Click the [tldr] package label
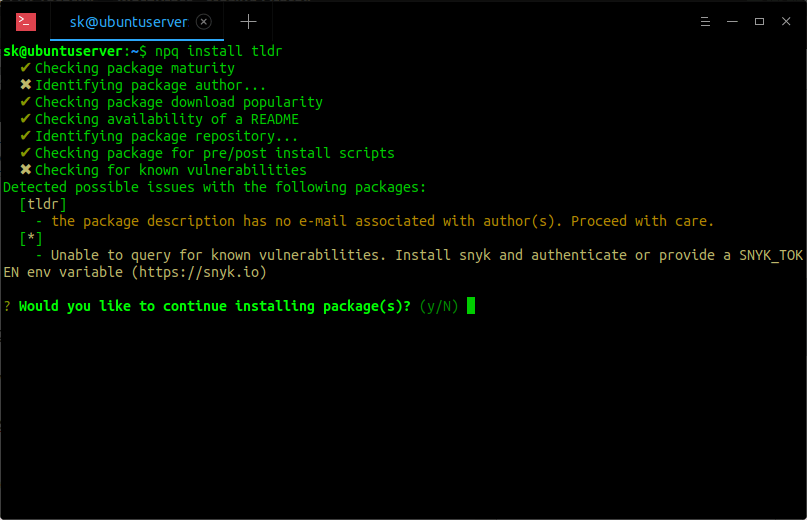This screenshot has width=807, height=520. click(x=43, y=204)
